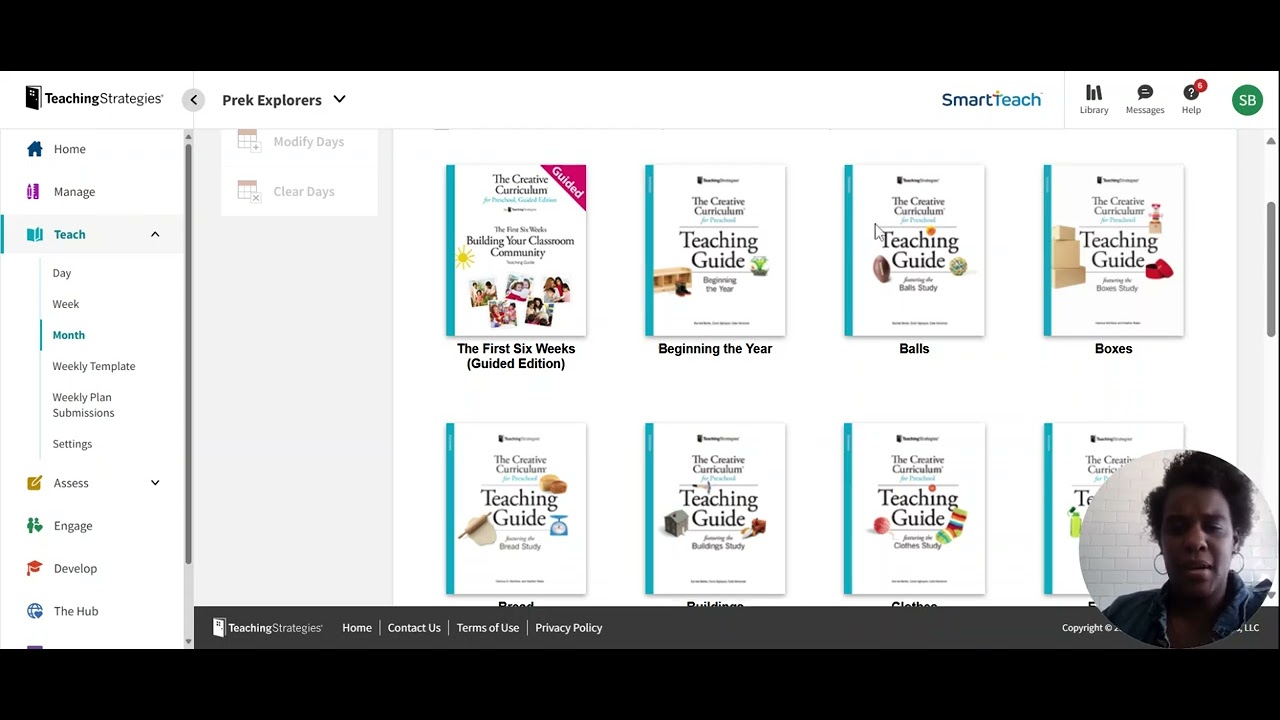
Task: Click the Develop label in sidebar
Action: (x=76, y=568)
